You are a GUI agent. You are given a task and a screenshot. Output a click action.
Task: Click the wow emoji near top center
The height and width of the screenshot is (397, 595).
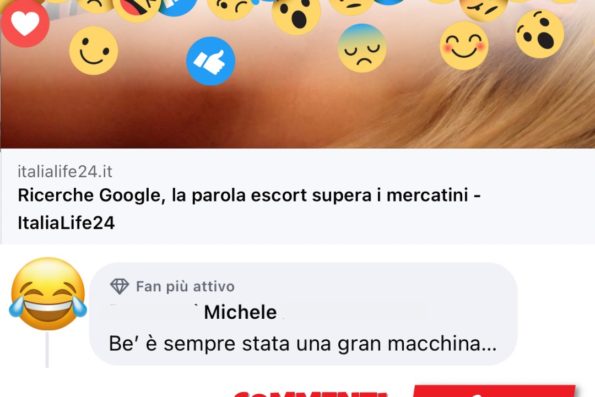click(x=296, y=15)
